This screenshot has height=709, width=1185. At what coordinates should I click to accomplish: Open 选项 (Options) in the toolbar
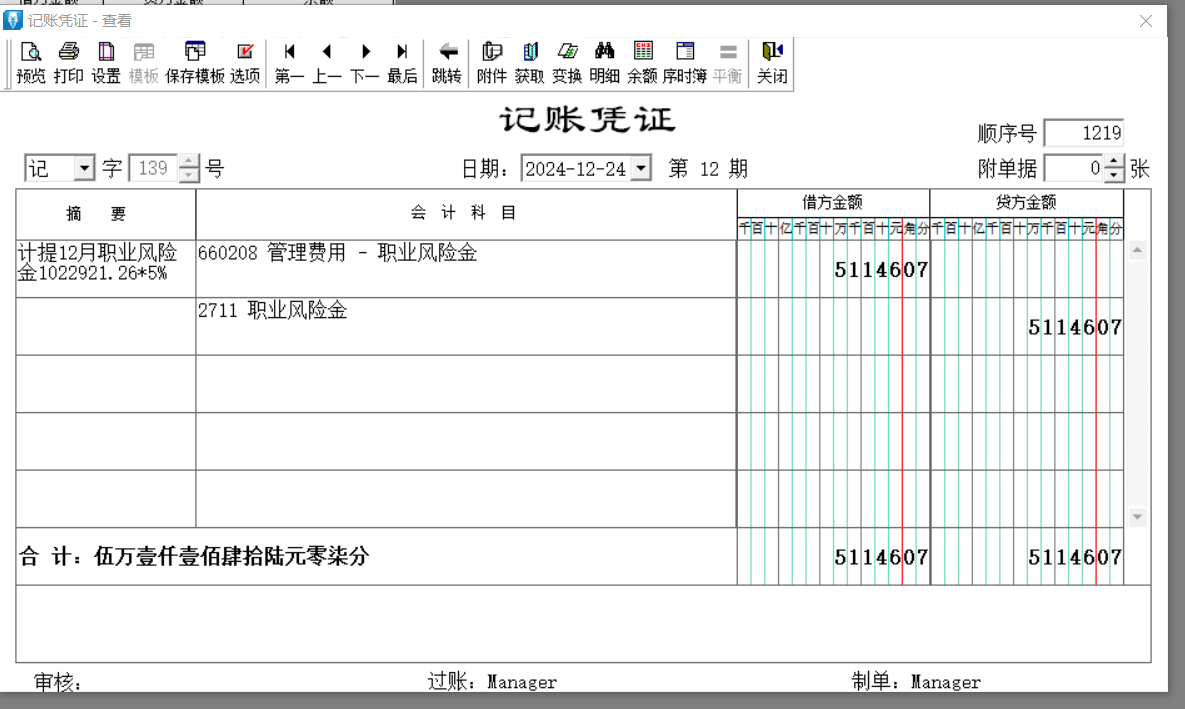pyautogui.click(x=245, y=62)
